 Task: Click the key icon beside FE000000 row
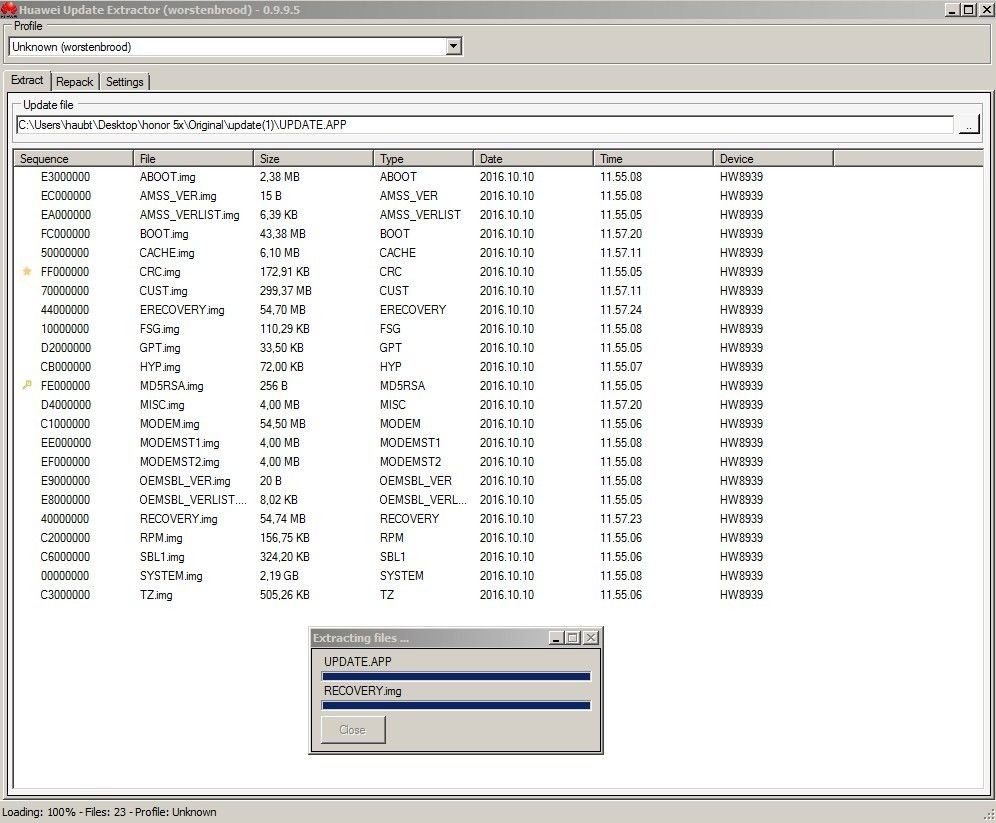point(27,385)
